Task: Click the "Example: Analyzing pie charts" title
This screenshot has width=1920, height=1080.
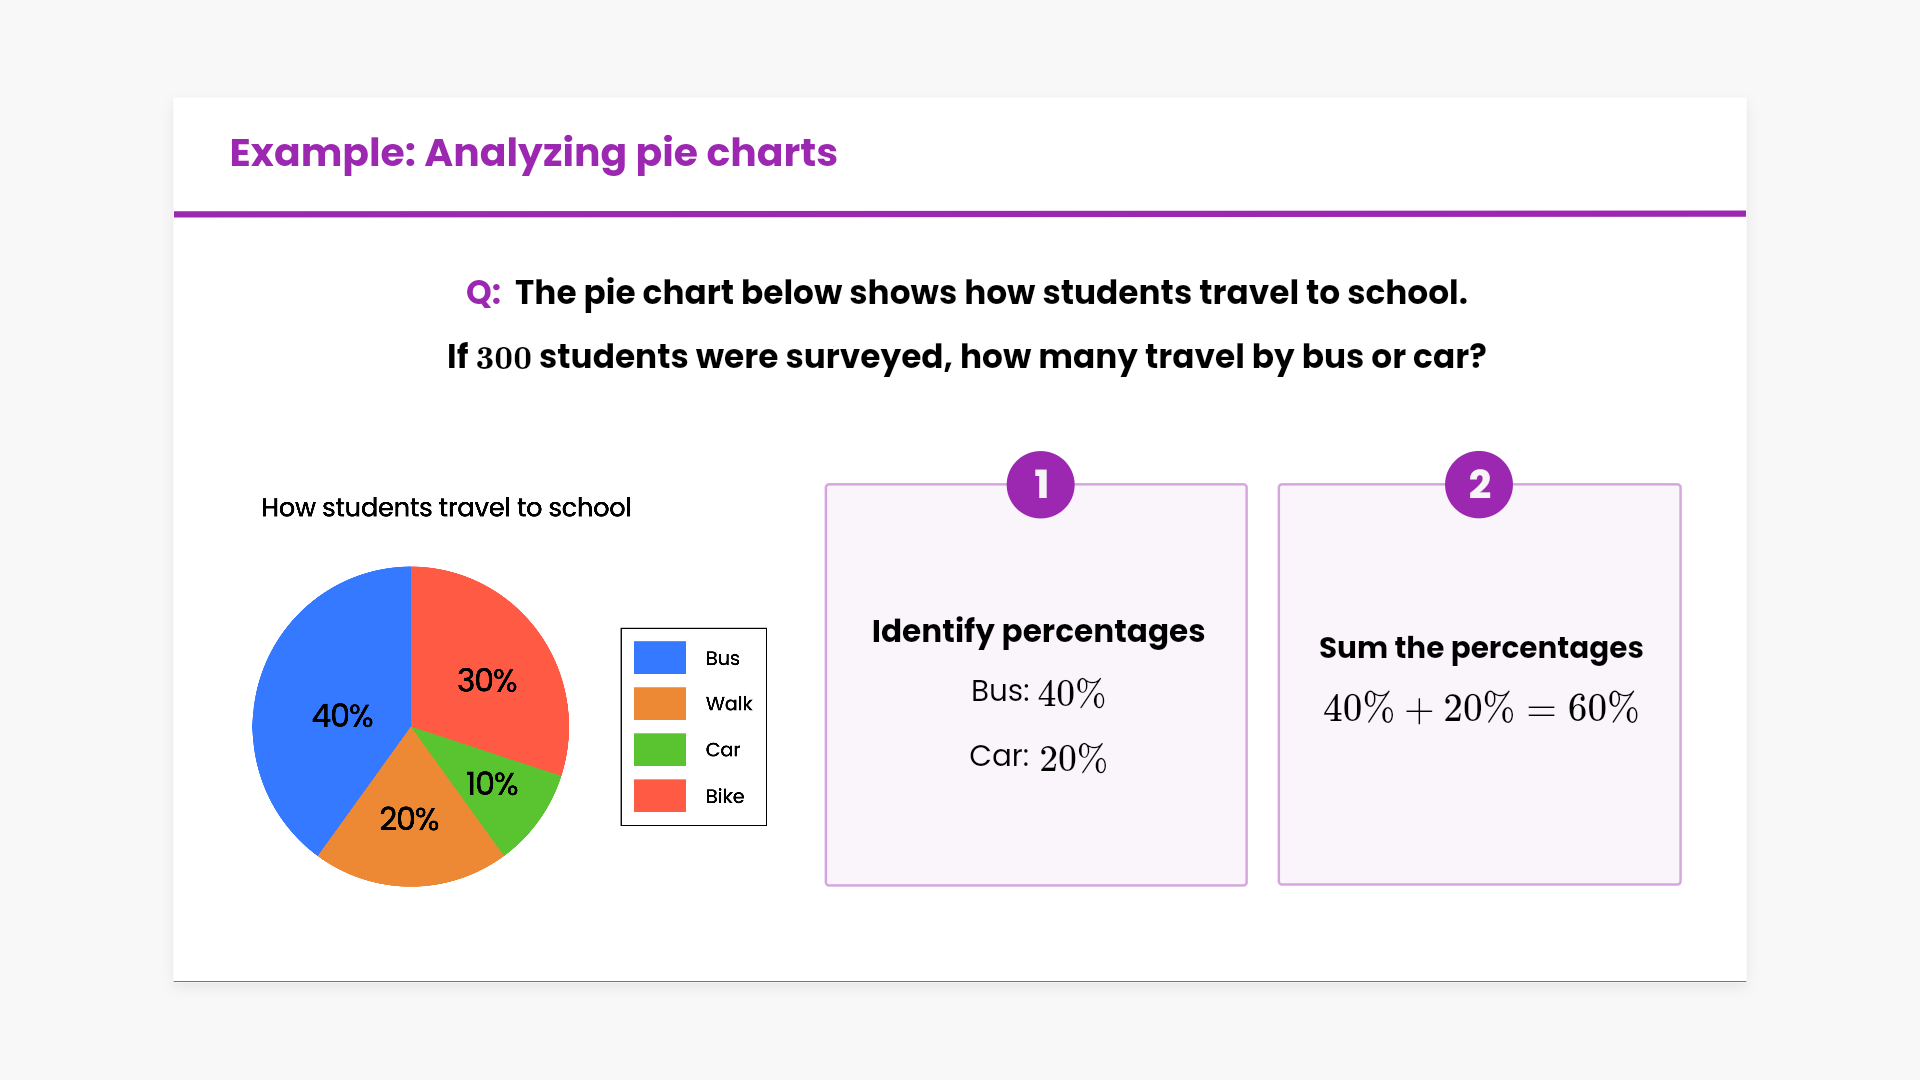Action: (x=533, y=153)
